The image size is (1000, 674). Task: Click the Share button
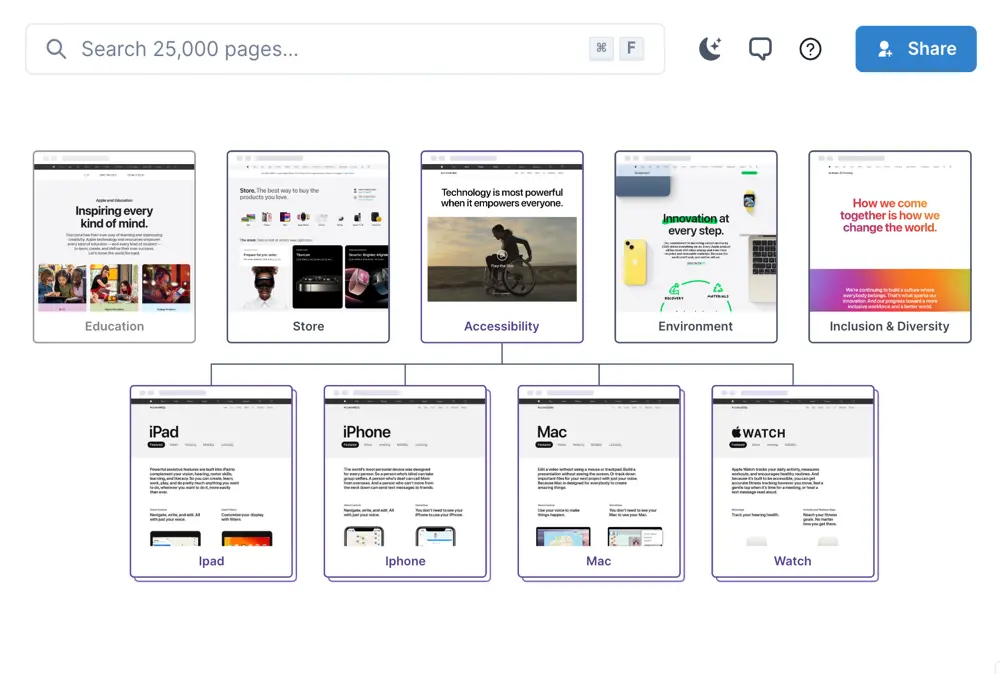tap(915, 48)
